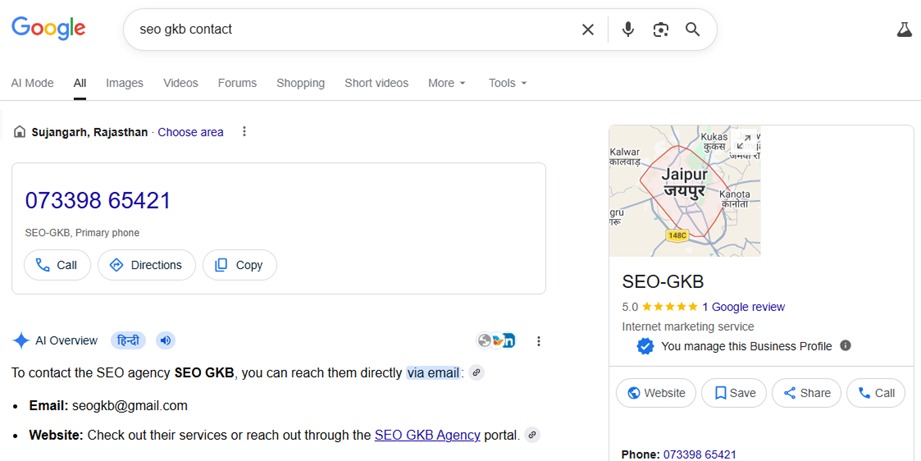This screenshot has width=921, height=461.
Task: Click the 'SEO-GKB, Primary phone' caption
Action: (x=82, y=233)
